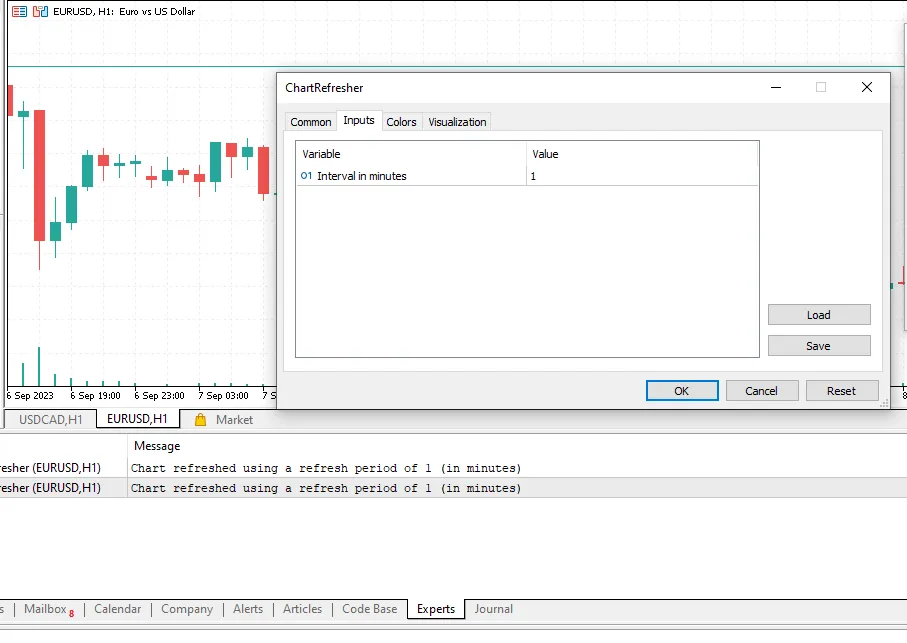Click the resize grip of the ChartRefresher dialog
This screenshot has height=643, width=907.
[884, 402]
